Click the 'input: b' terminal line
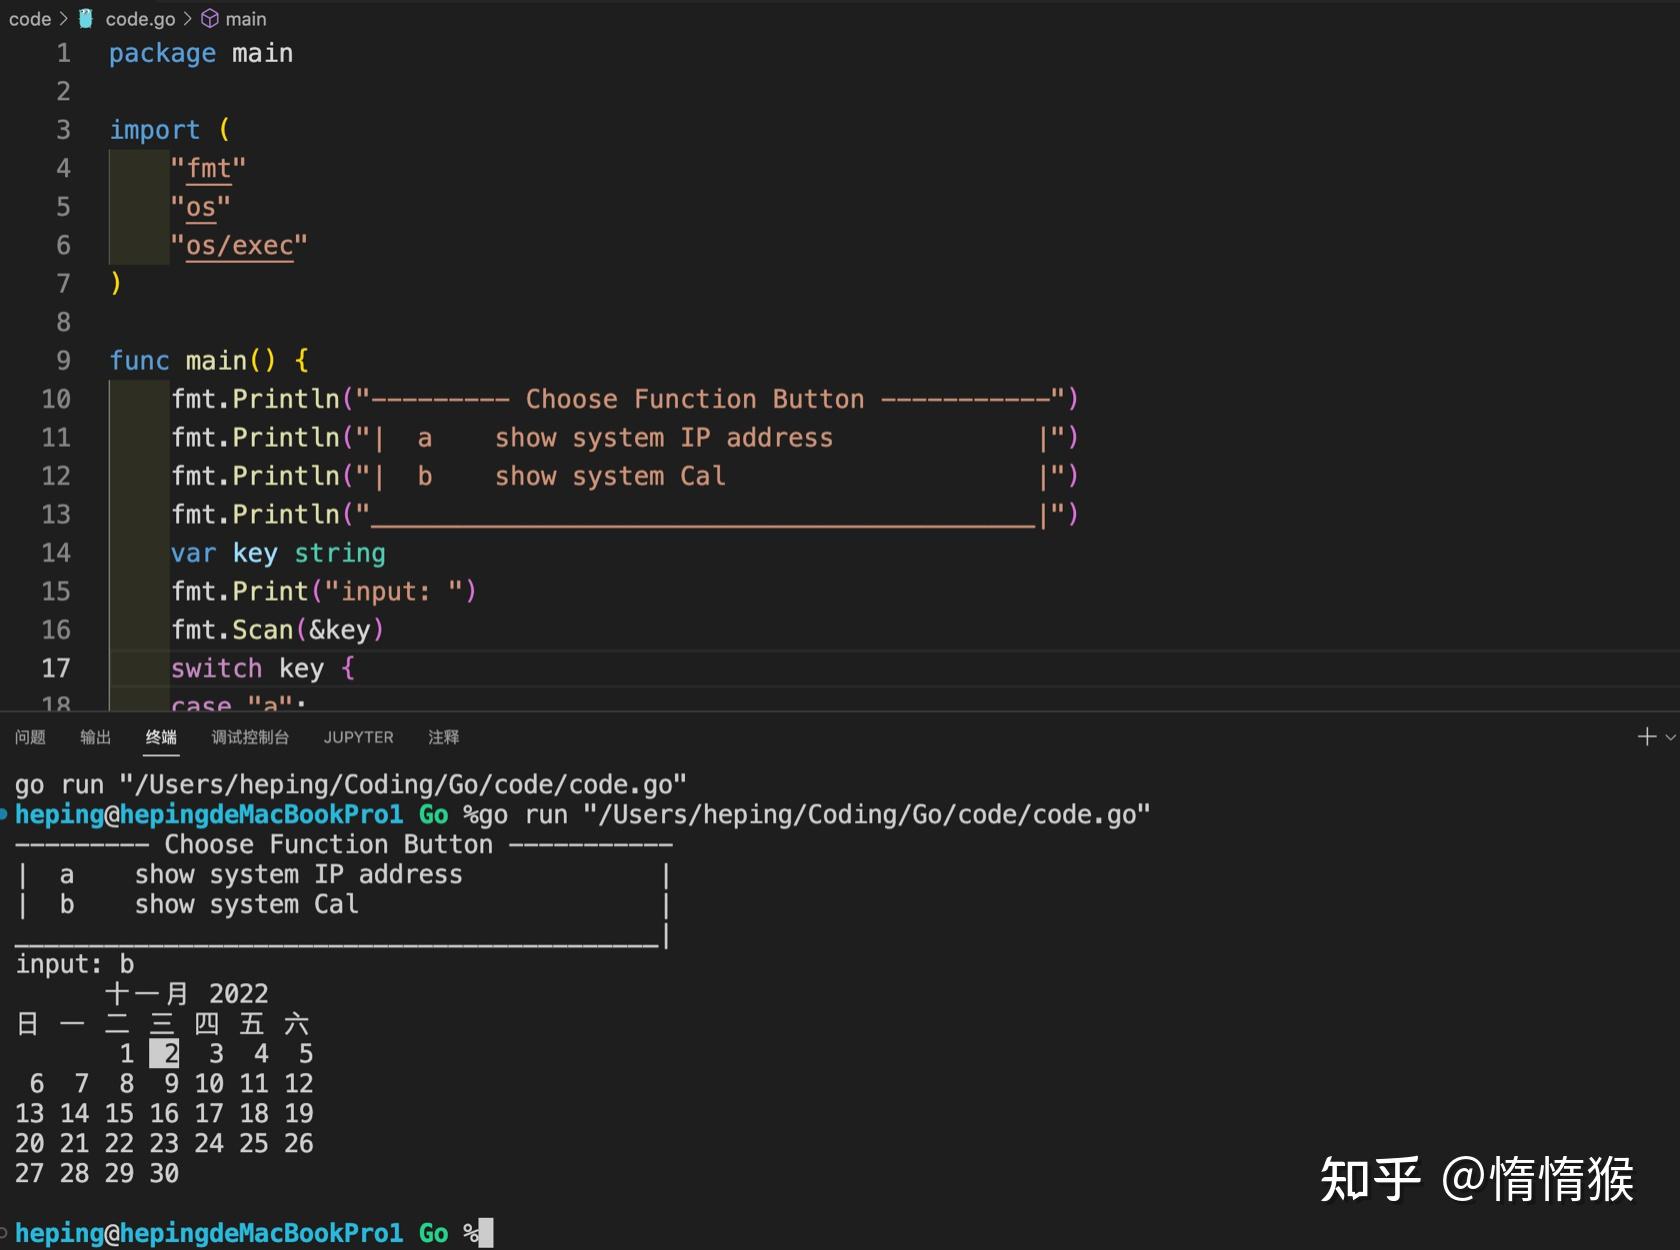Image resolution: width=1680 pixels, height=1250 pixels. [x=75, y=964]
